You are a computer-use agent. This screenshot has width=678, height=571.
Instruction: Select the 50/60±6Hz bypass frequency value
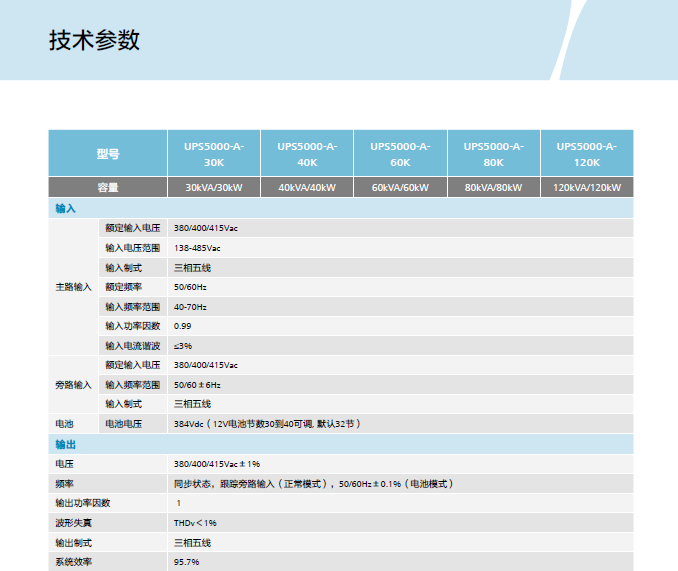click(x=198, y=384)
